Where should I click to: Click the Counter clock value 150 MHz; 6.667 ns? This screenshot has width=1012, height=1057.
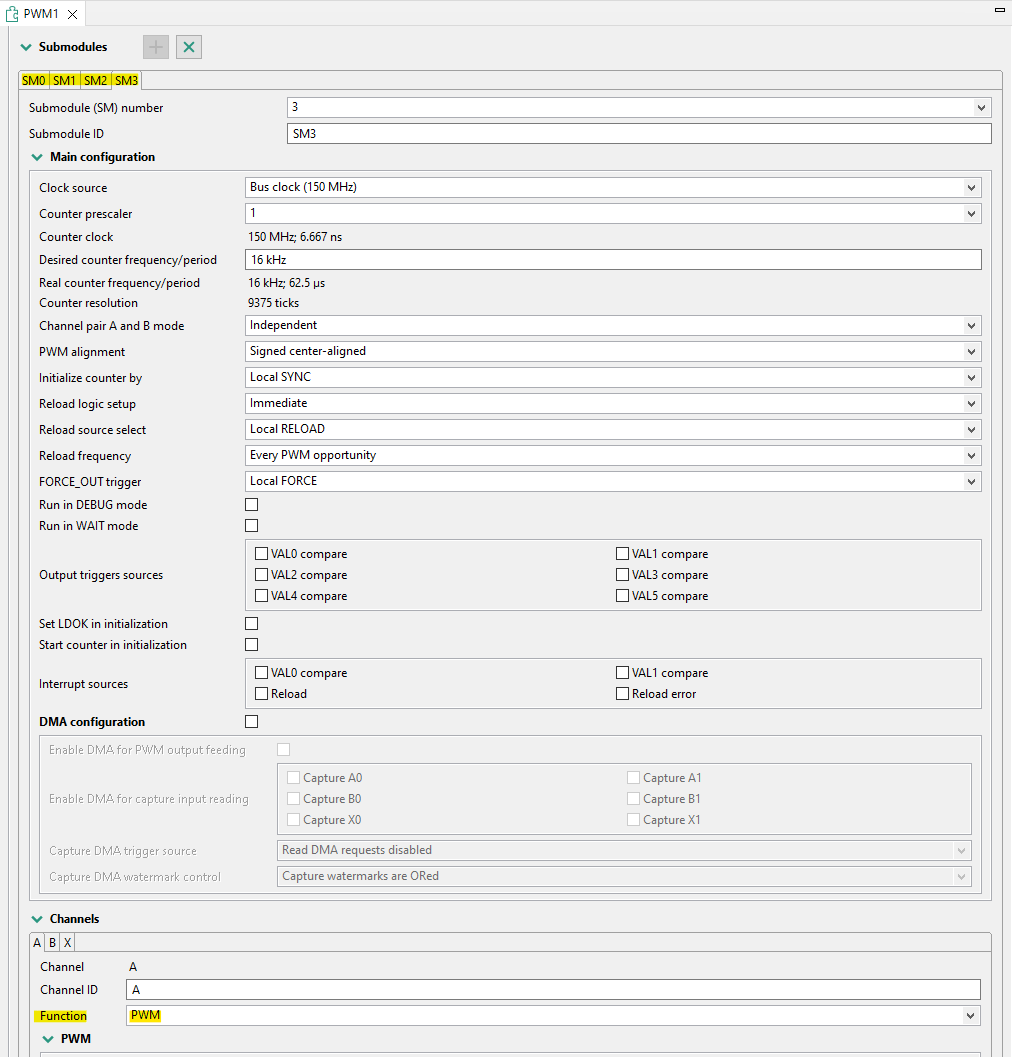click(295, 237)
